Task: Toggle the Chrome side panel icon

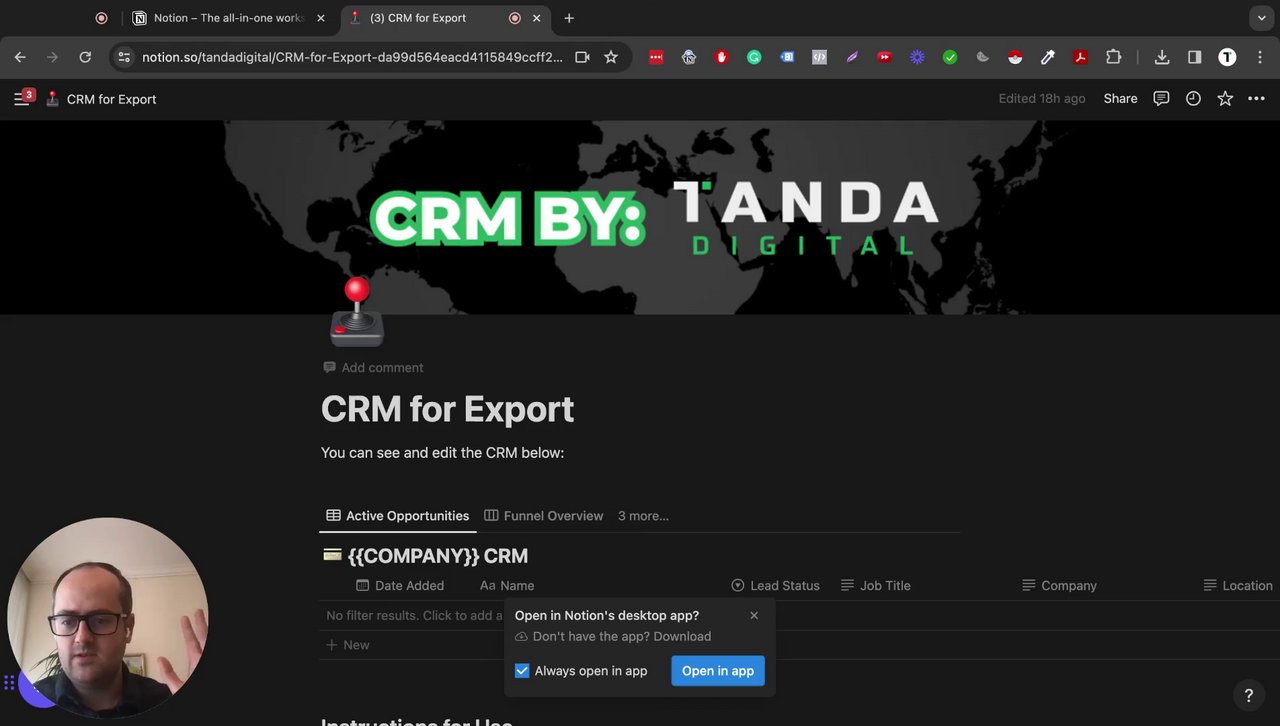Action: click(1194, 57)
